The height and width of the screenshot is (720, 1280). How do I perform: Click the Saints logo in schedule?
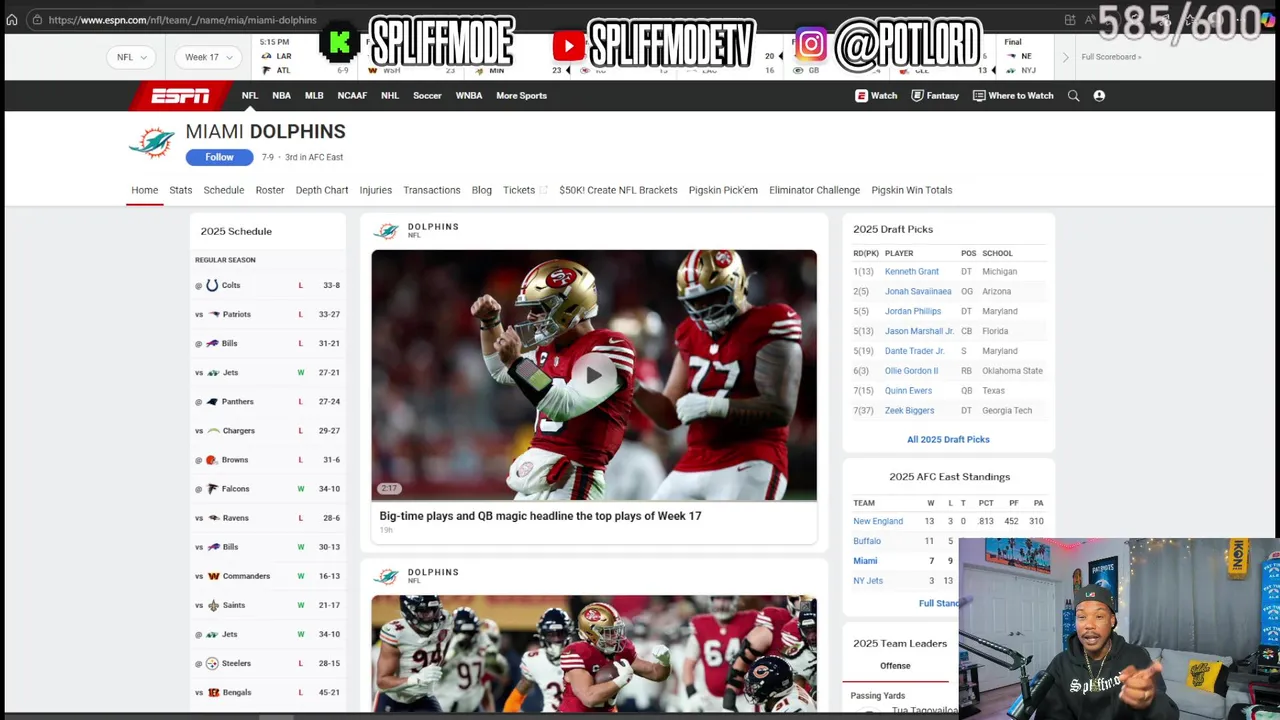click(213, 605)
